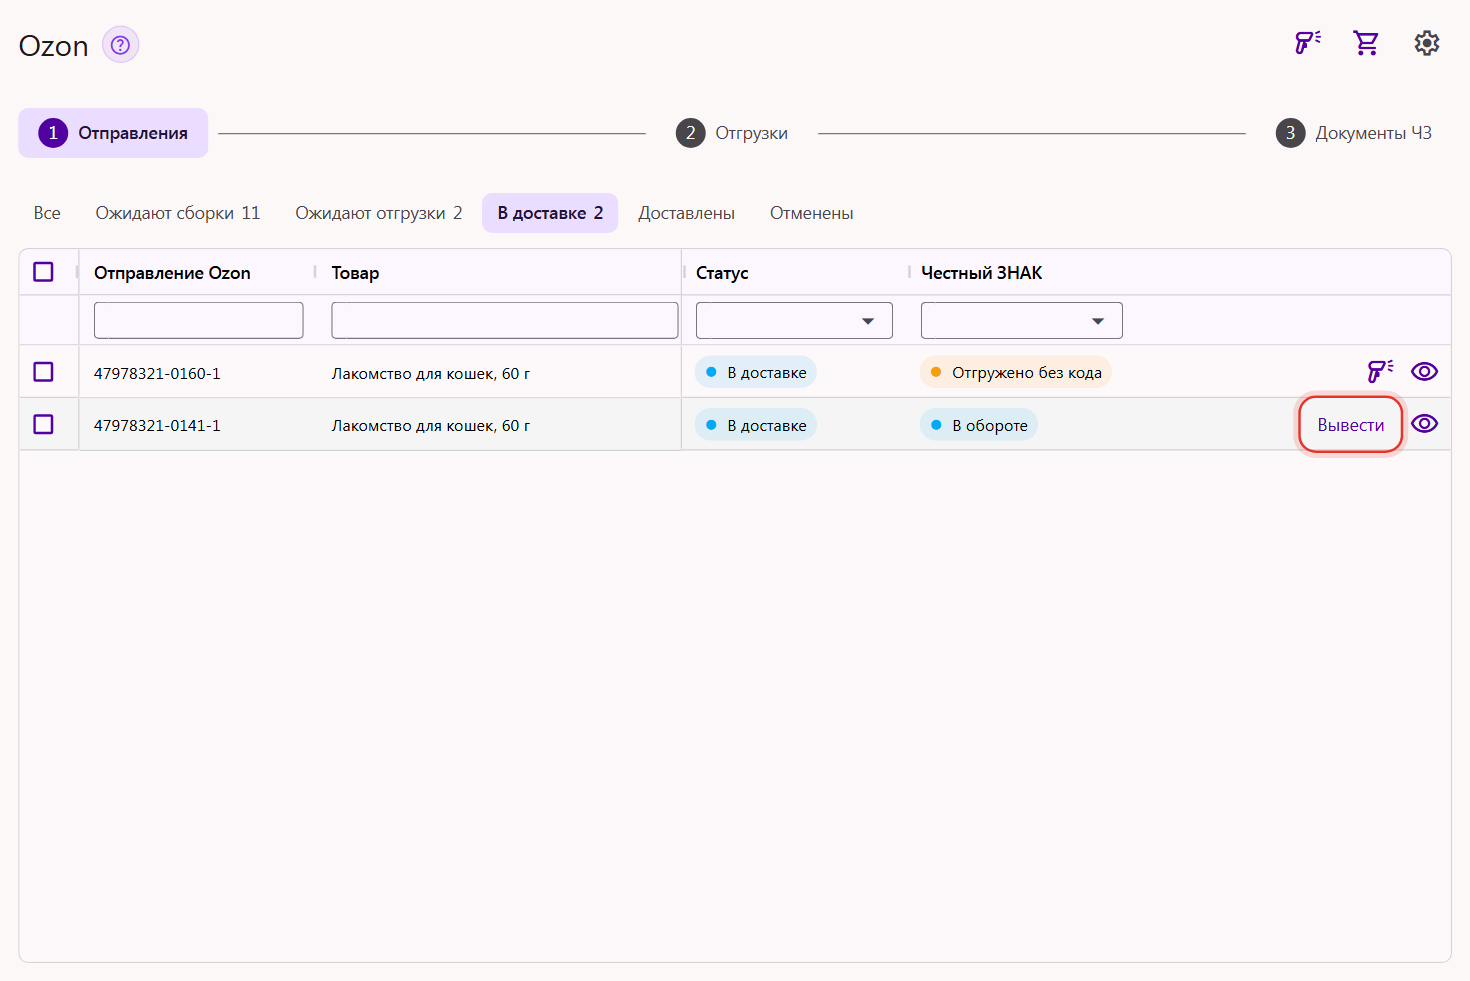Open settings via the gear icon
1470x981 pixels.
(x=1427, y=43)
